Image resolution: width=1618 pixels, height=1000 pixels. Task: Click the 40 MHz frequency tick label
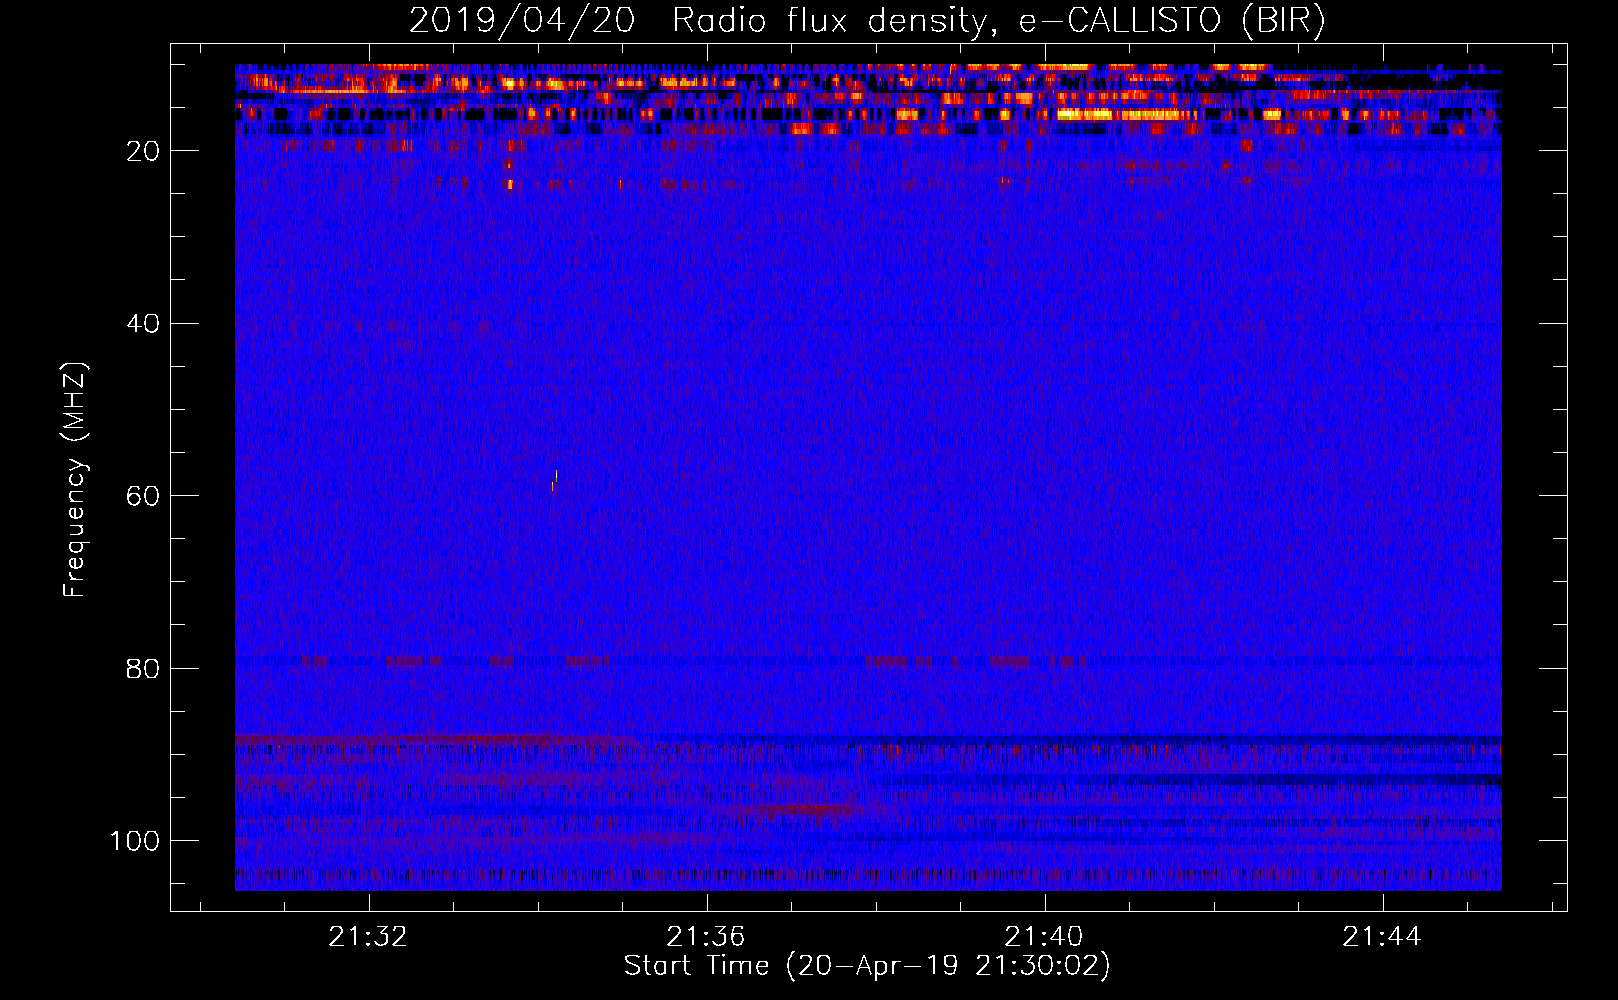pyautogui.click(x=143, y=324)
